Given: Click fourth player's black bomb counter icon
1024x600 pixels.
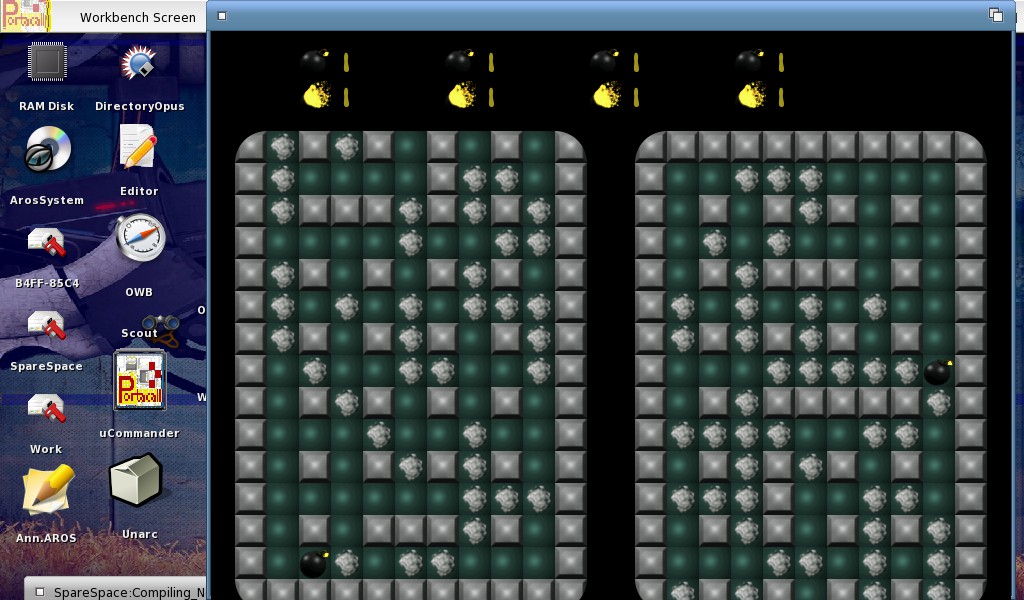Looking at the screenshot, I should pyautogui.click(x=750, y=61).
